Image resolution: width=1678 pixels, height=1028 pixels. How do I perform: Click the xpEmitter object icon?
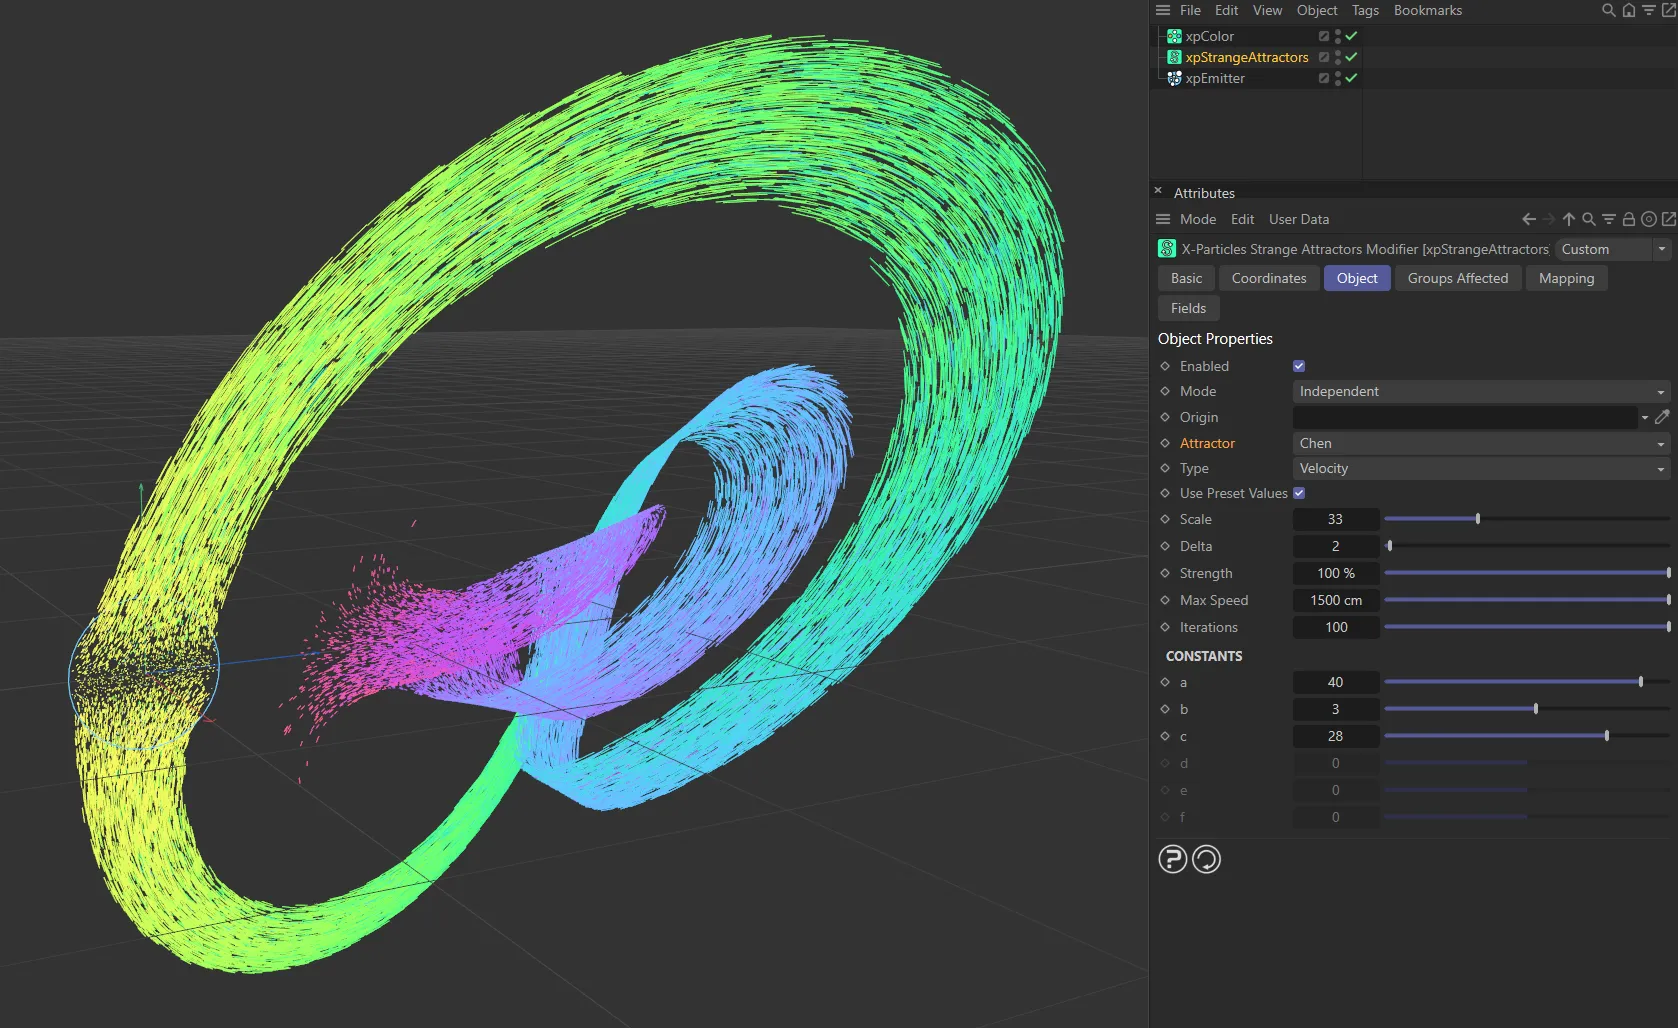pyautogui.click(x=1174, y=78)
